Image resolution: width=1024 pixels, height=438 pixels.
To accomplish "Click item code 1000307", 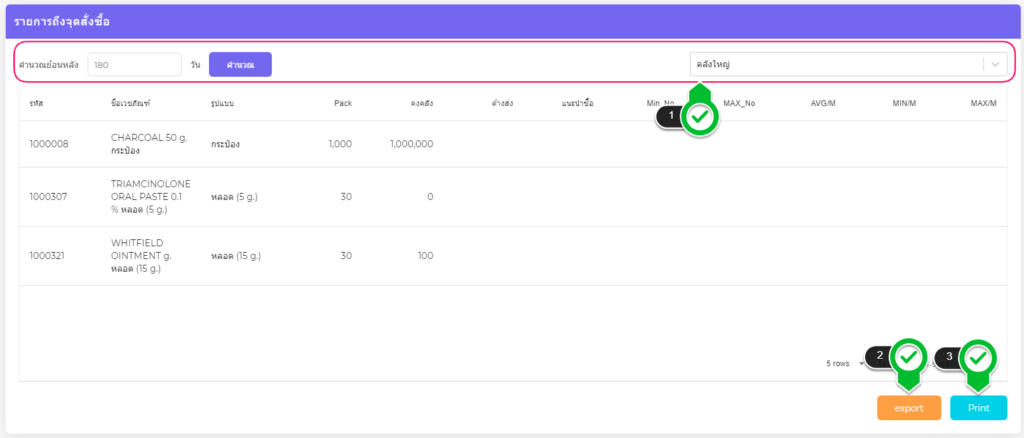I will pos(49,196).
